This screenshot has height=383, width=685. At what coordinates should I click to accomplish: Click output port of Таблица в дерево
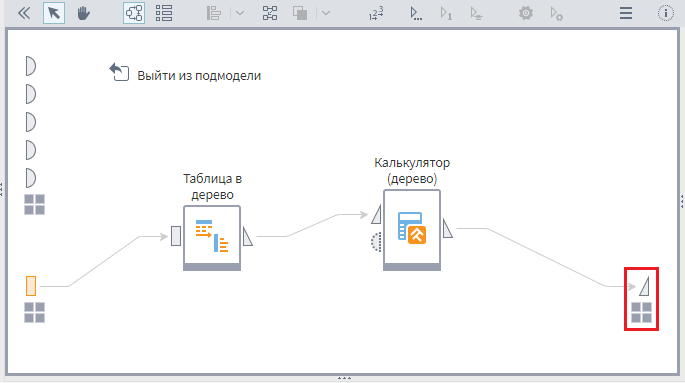coord(248,236)
